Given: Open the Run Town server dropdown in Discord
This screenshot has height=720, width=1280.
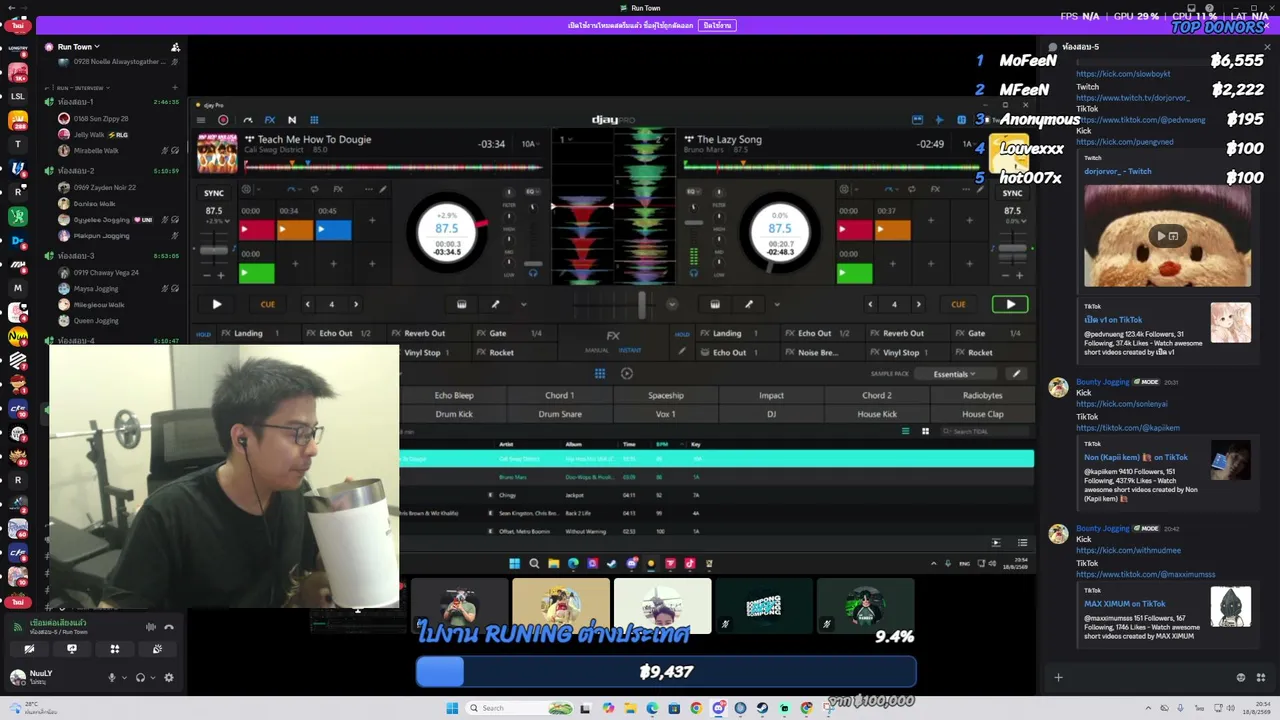Looking at the screenshot, I should pos(78,47).
